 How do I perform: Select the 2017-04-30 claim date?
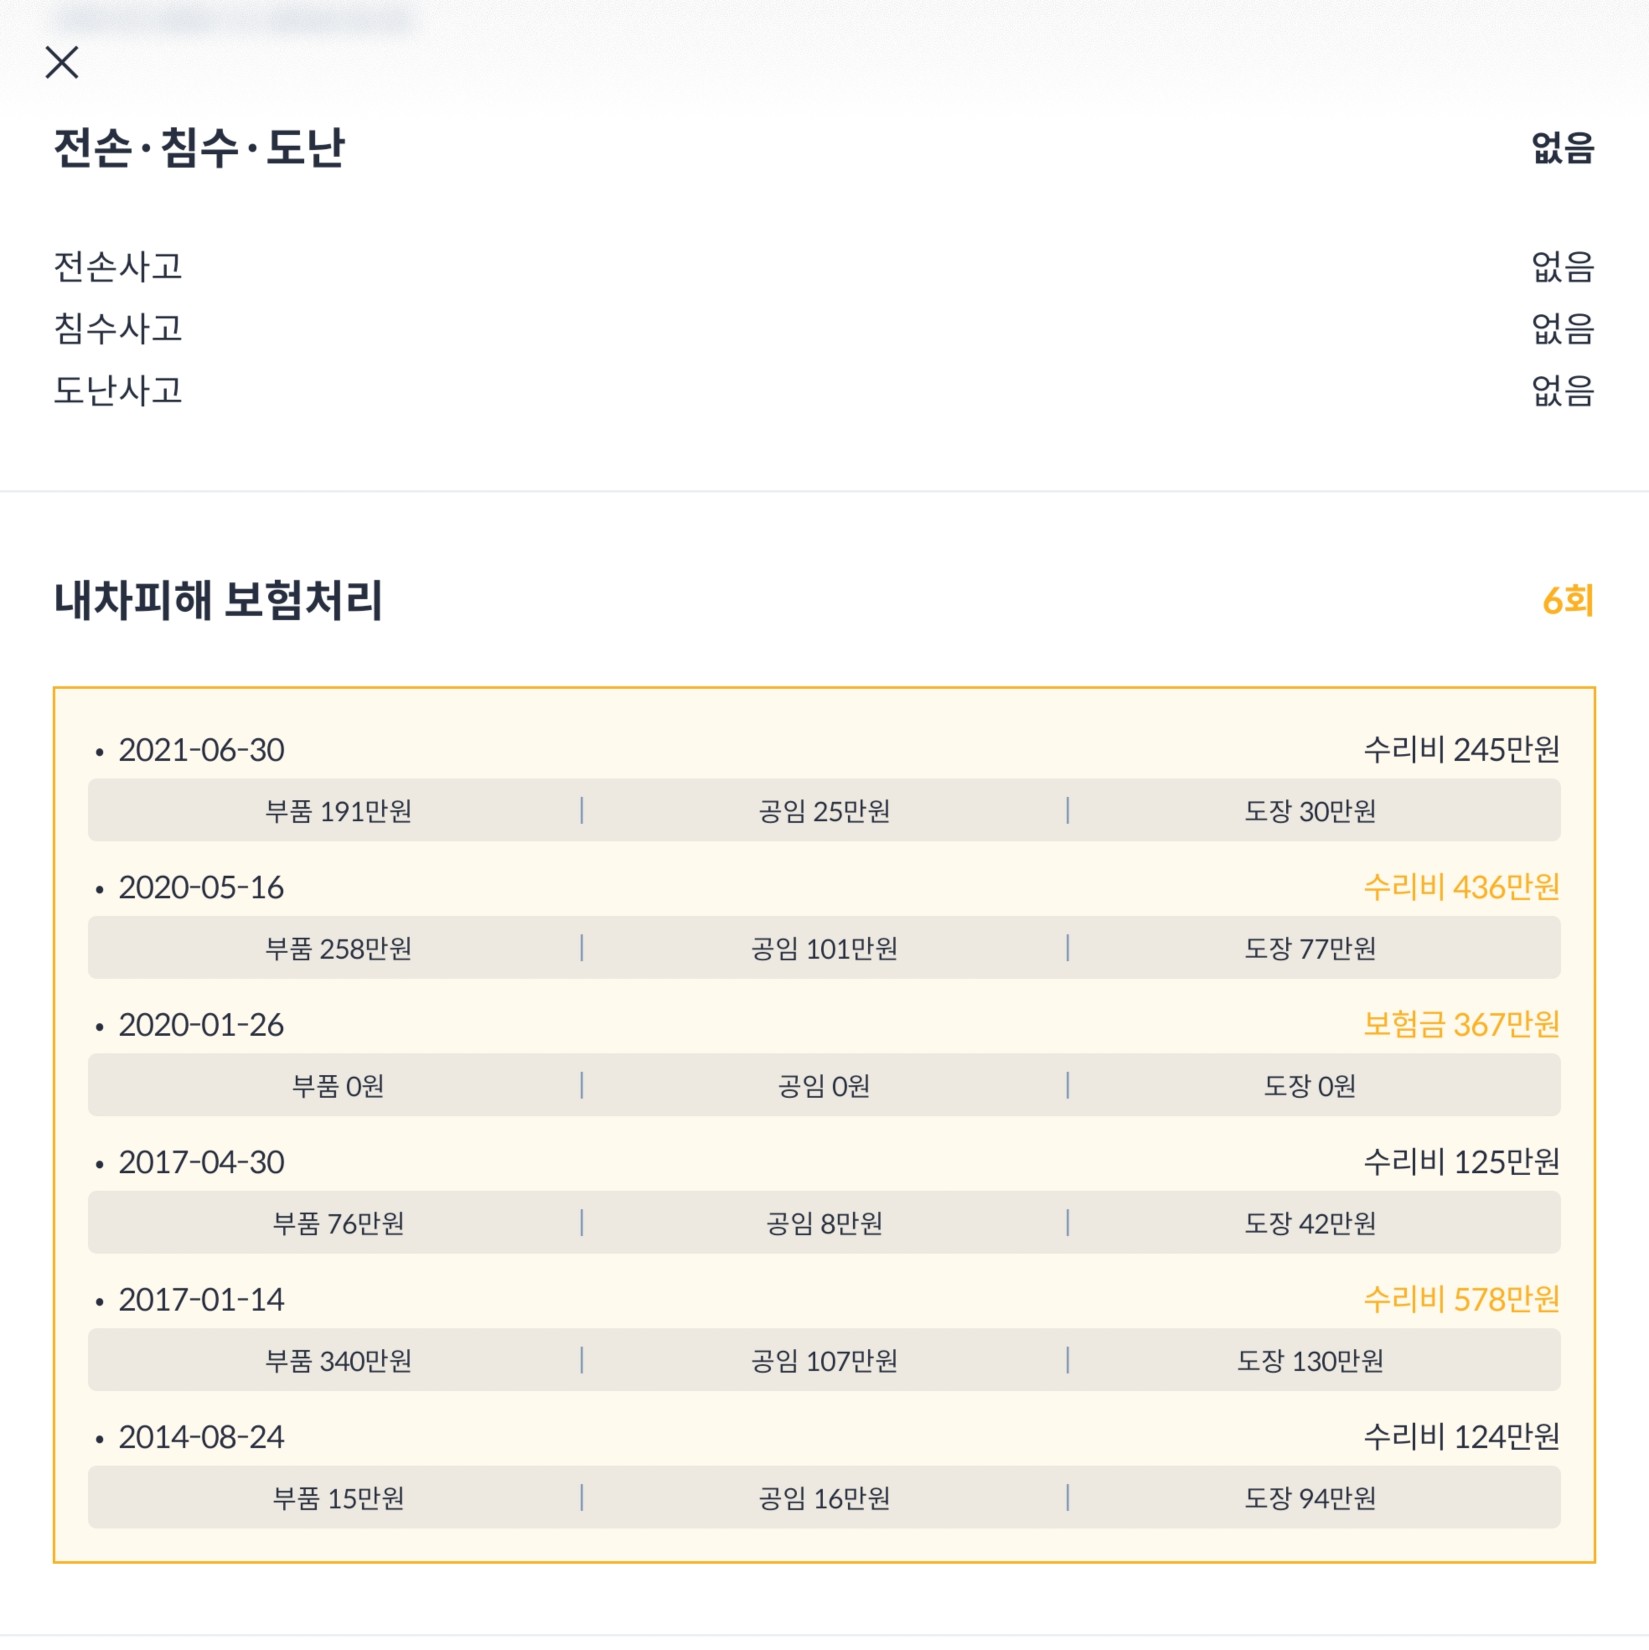click(x=201, y=1162)
